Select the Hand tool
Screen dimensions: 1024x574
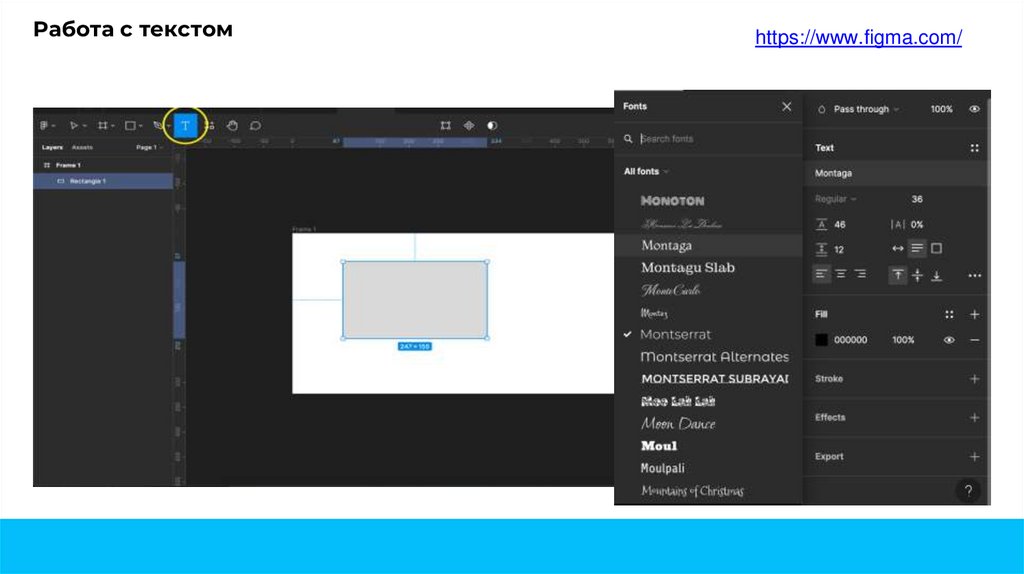click(x=232, y=125)
